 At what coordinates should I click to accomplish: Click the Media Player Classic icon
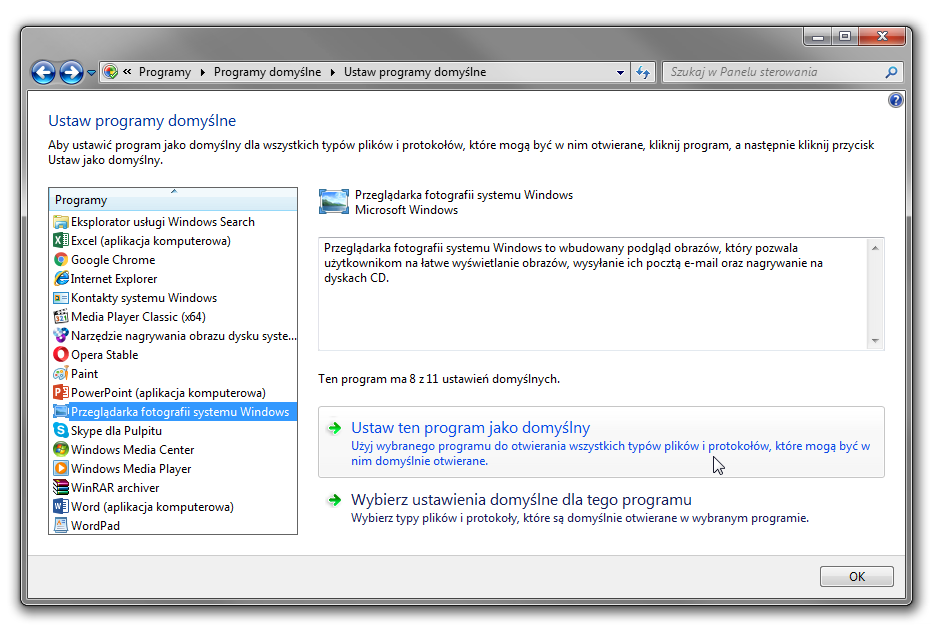[x=61, y=316]
